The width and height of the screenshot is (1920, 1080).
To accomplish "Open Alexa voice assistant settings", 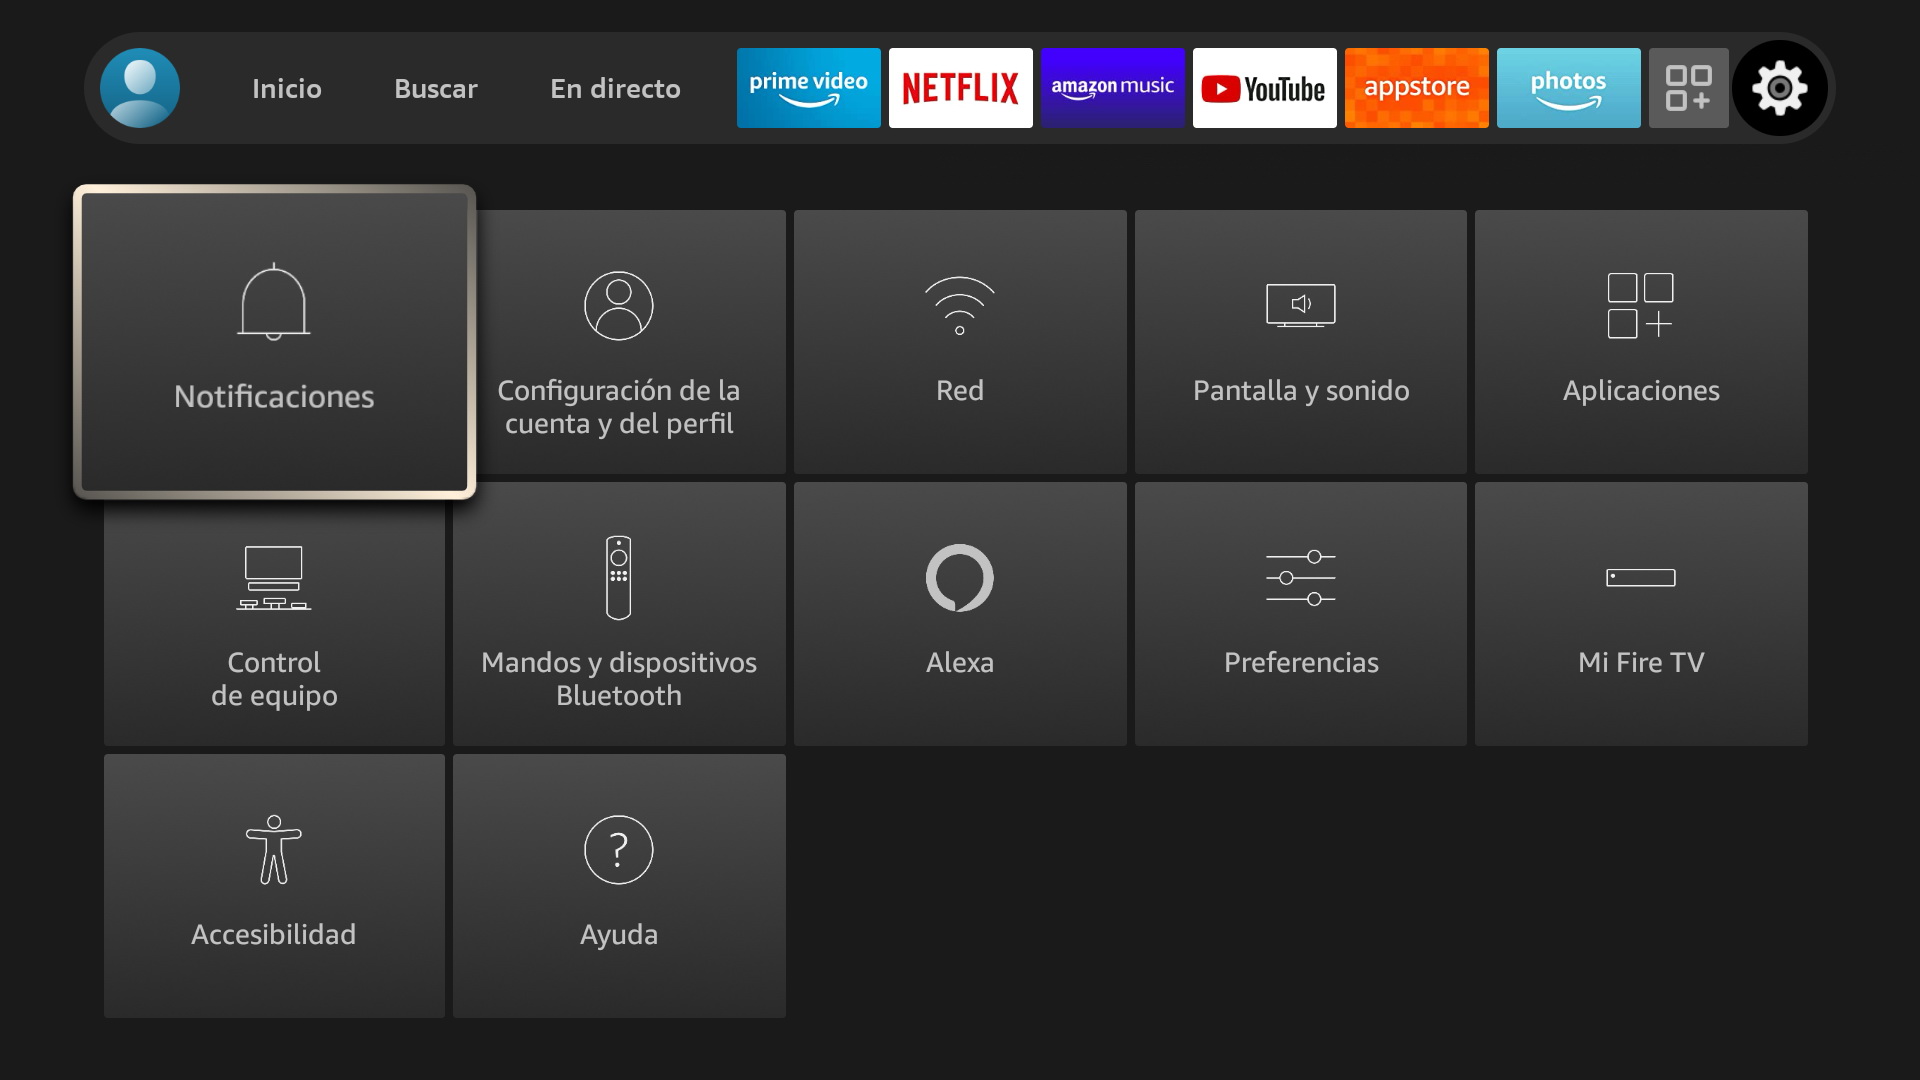I will [960, 615].
